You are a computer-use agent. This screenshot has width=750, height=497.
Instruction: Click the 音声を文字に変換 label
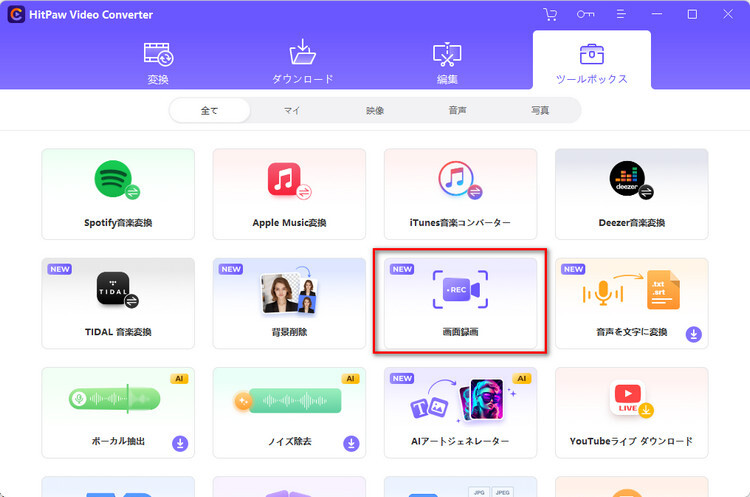(x=631, y=331)
